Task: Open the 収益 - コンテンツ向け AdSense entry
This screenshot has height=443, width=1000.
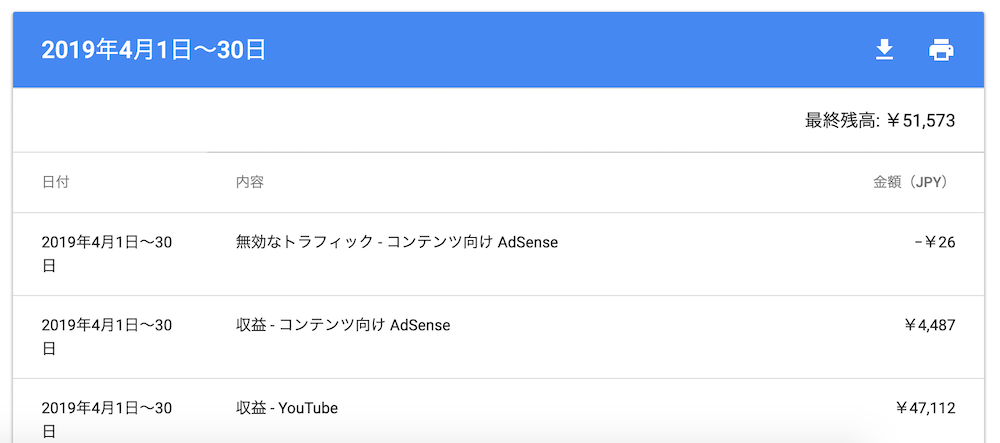Action: click(342, 325)
